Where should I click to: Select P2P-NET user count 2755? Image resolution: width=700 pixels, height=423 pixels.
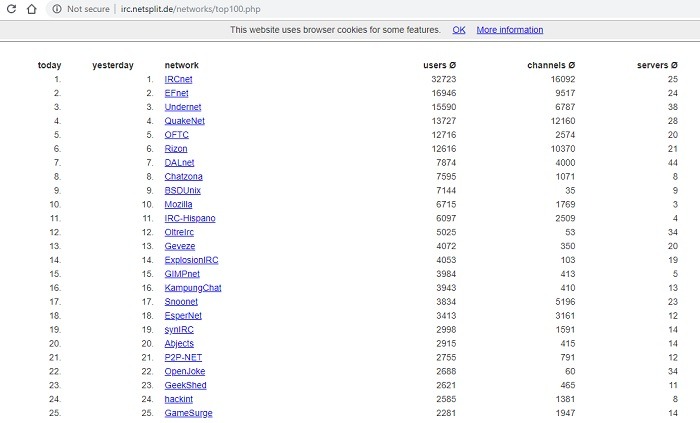pyautogui.click(x=446, y=357)
